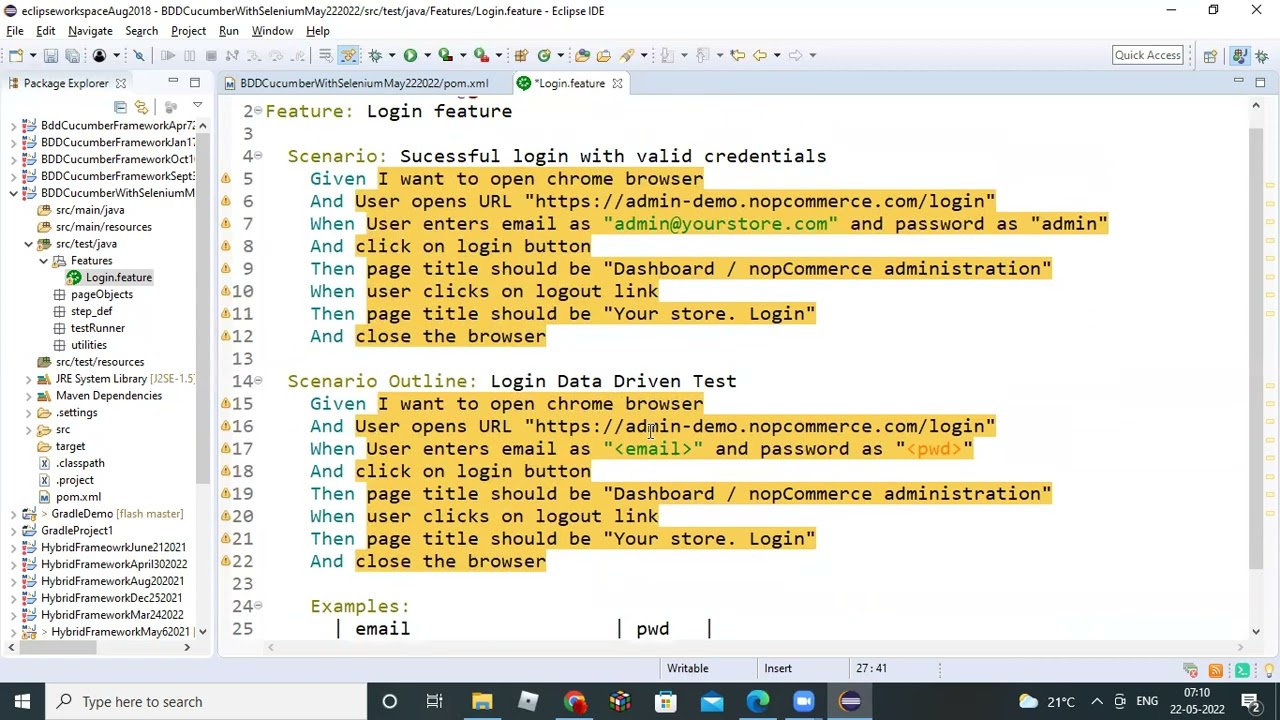This screenshot has width=1280, height=720.
Task: Click the New Java Class icon
Action: [544, 55]
